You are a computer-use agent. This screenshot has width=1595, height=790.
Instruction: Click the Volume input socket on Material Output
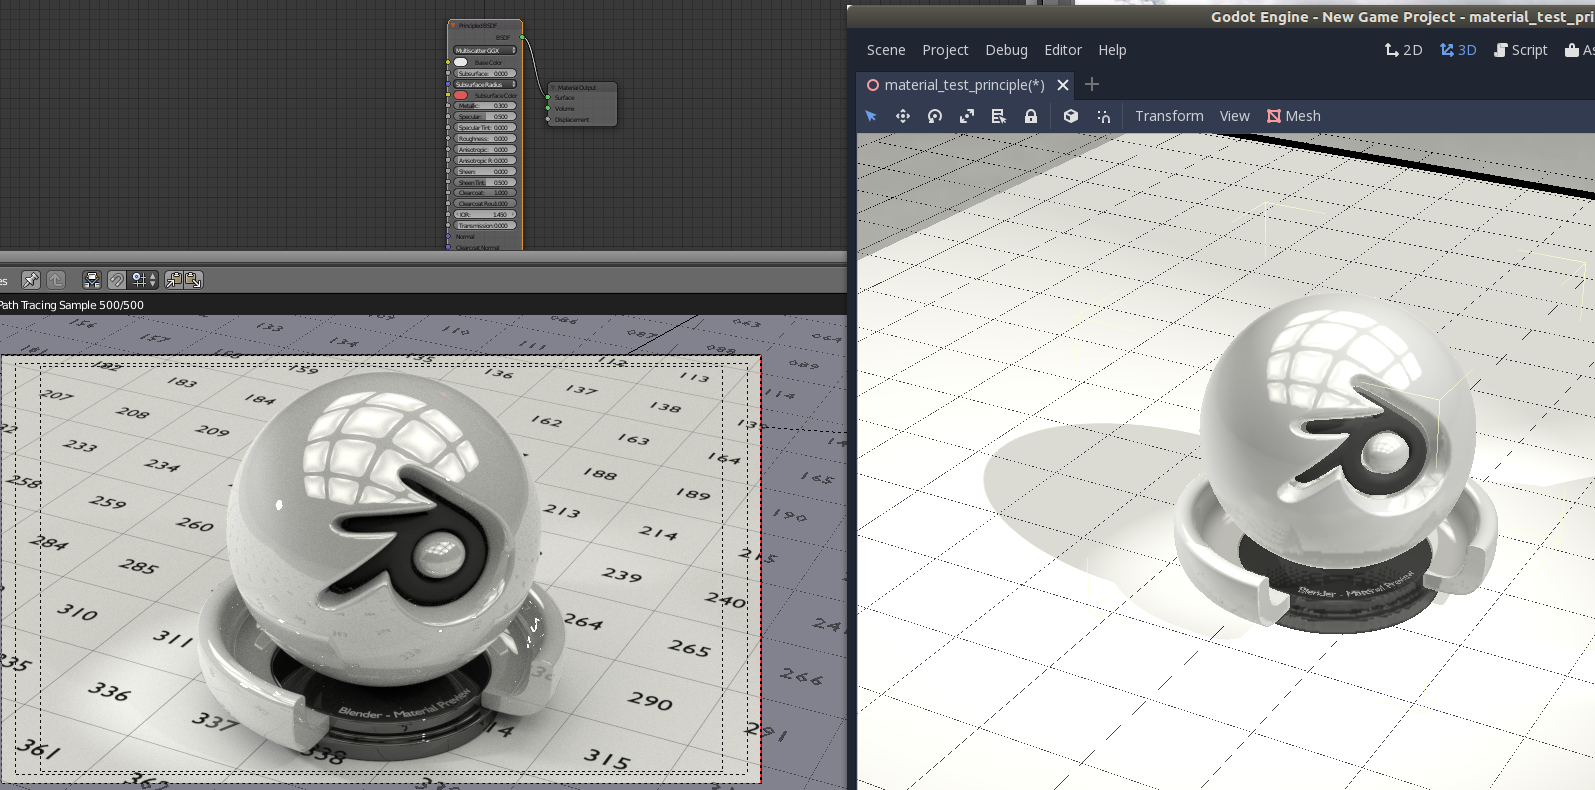coord(548,108)
